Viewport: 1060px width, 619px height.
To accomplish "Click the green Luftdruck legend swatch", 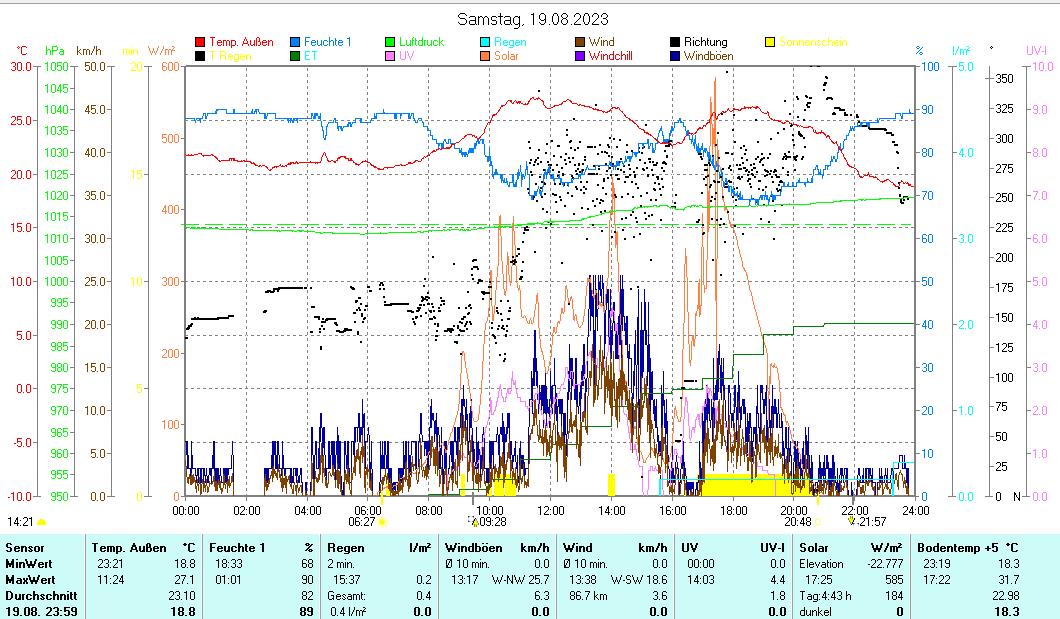I will pyautogui.click(x=390, y=43).
